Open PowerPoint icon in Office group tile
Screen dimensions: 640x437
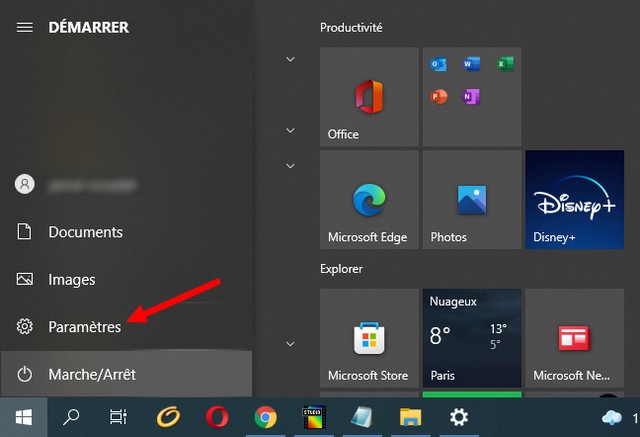438,97
